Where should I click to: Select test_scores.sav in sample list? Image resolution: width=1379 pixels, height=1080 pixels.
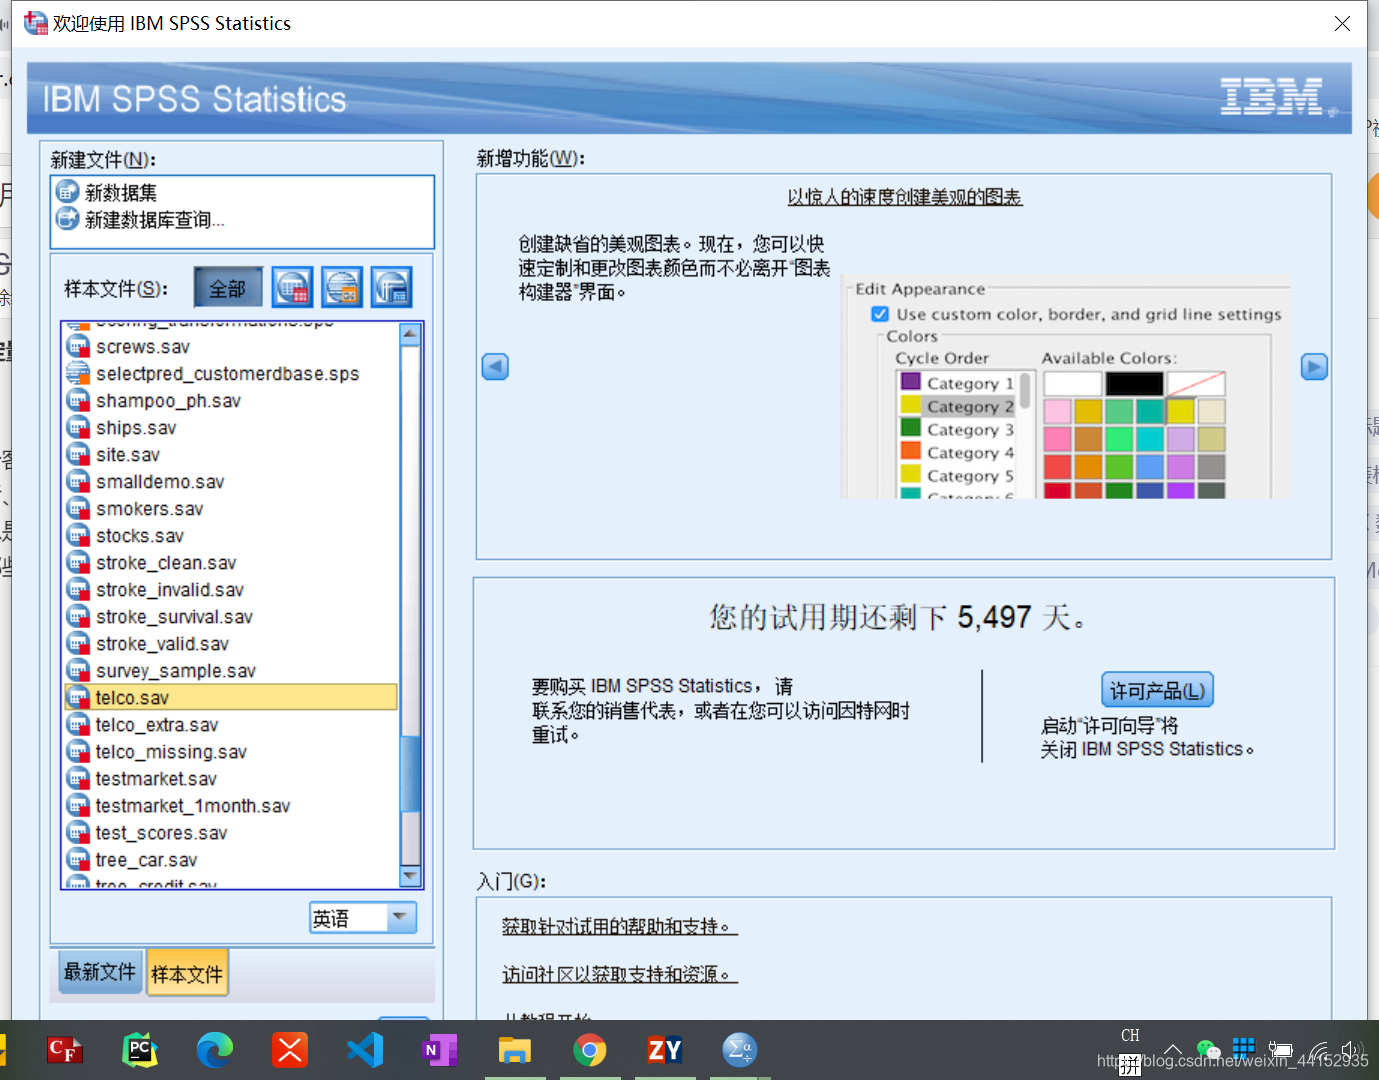[x=231, y=832]
